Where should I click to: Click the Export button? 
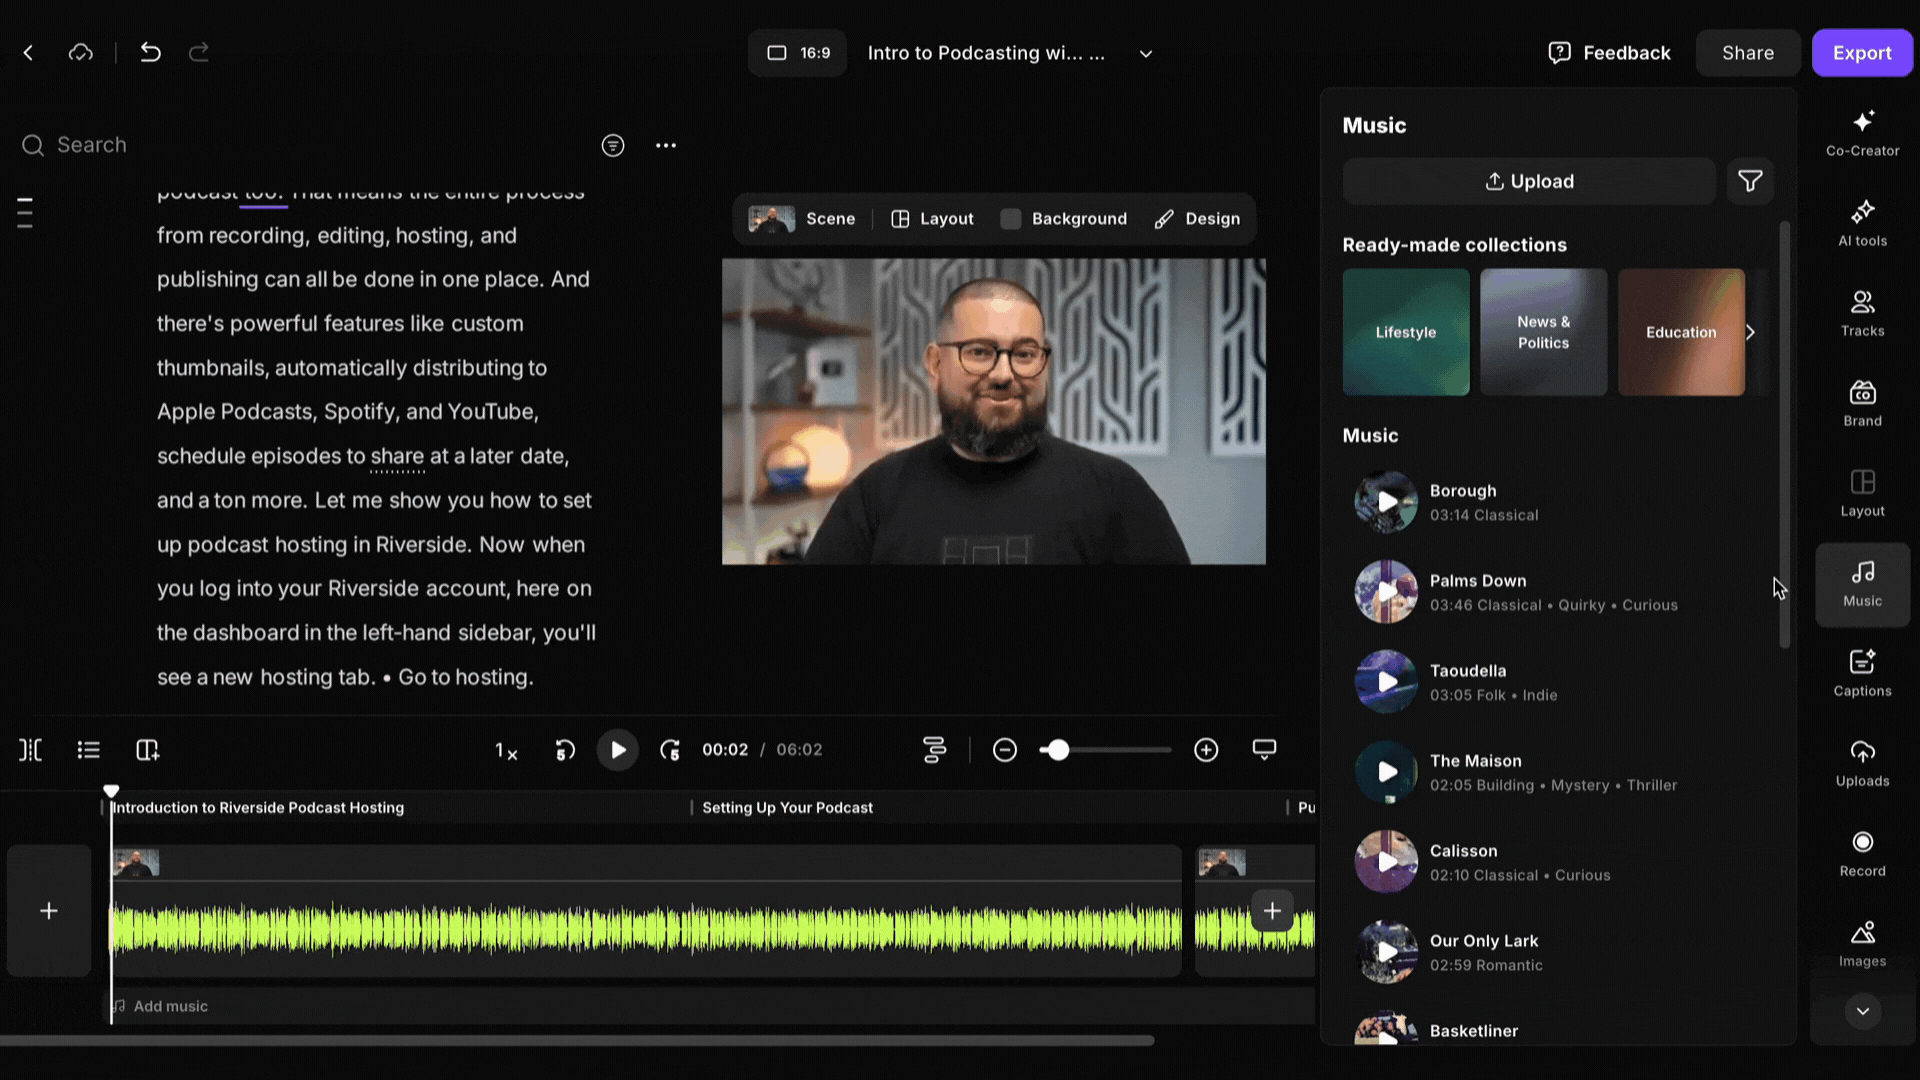(x=1861, y=53)
